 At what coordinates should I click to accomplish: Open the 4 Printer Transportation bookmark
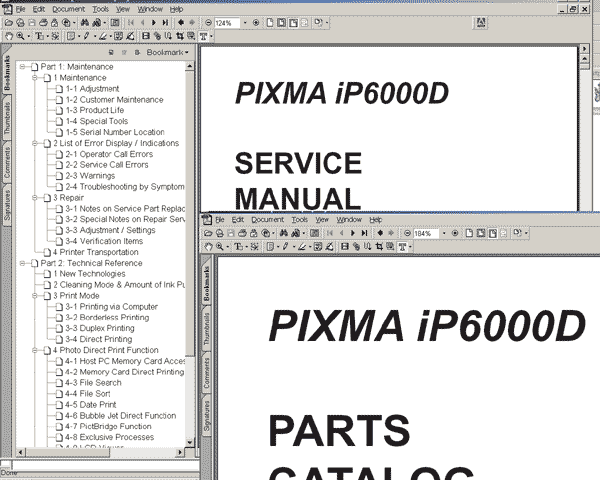pyautogui.click(x=96, y=252)
